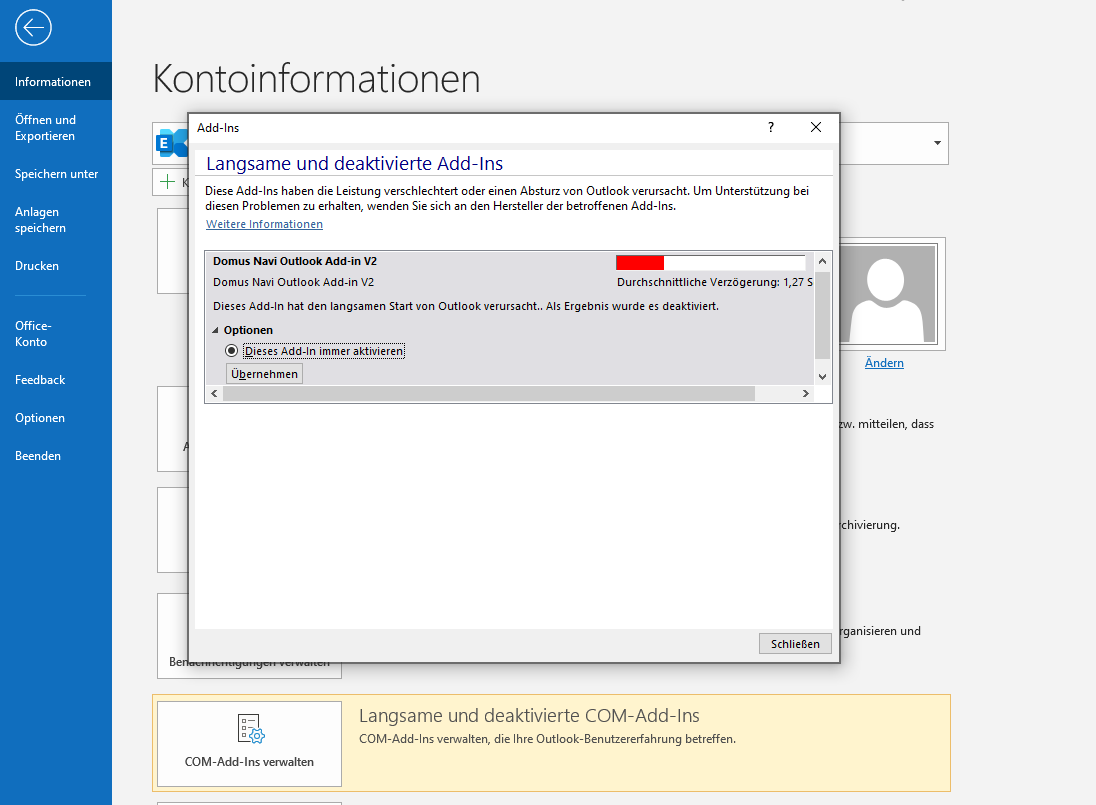The height and width of the screenshot is (805, 1096).
Task: Click the add-in deactivation message text
Action: 466,306
